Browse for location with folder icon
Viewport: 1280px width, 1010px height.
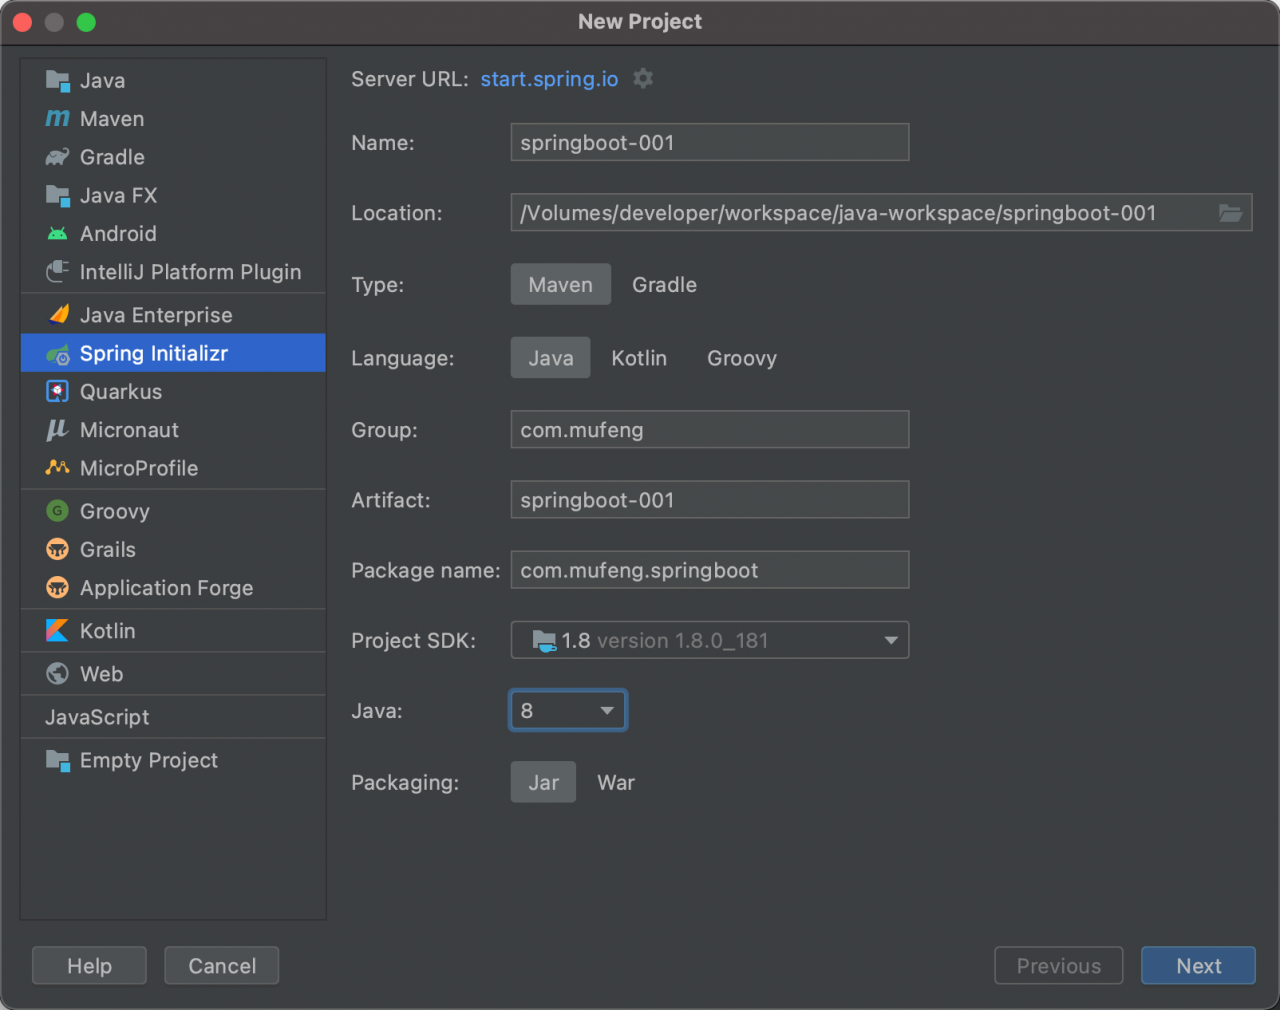point(1230,213)
